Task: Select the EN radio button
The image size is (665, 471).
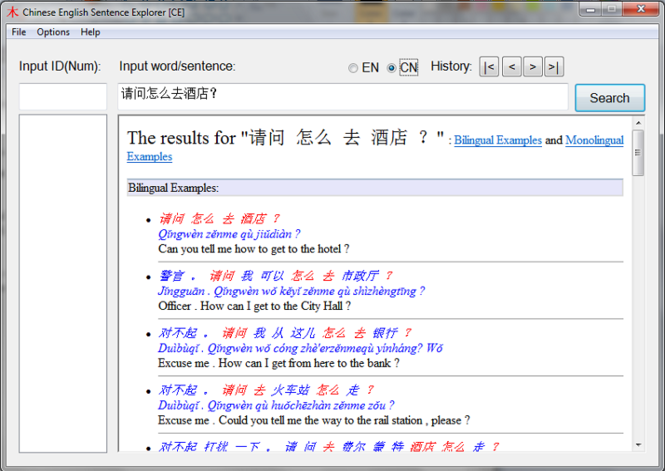Action: (353, 68)
